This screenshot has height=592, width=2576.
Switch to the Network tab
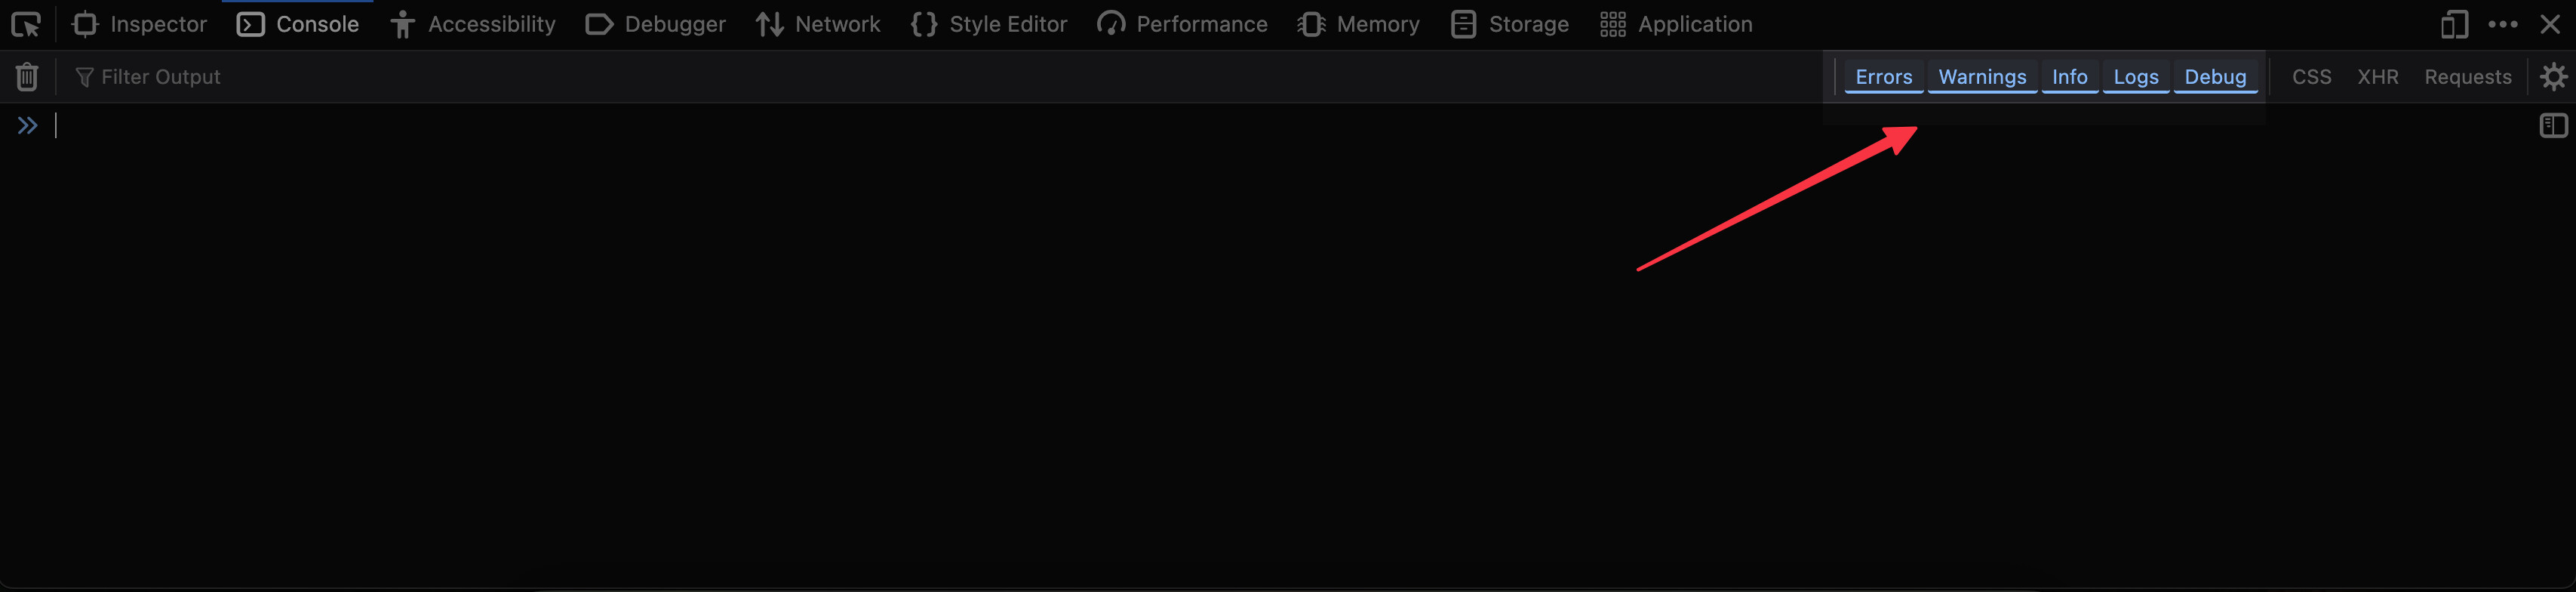tap(818, 24)
